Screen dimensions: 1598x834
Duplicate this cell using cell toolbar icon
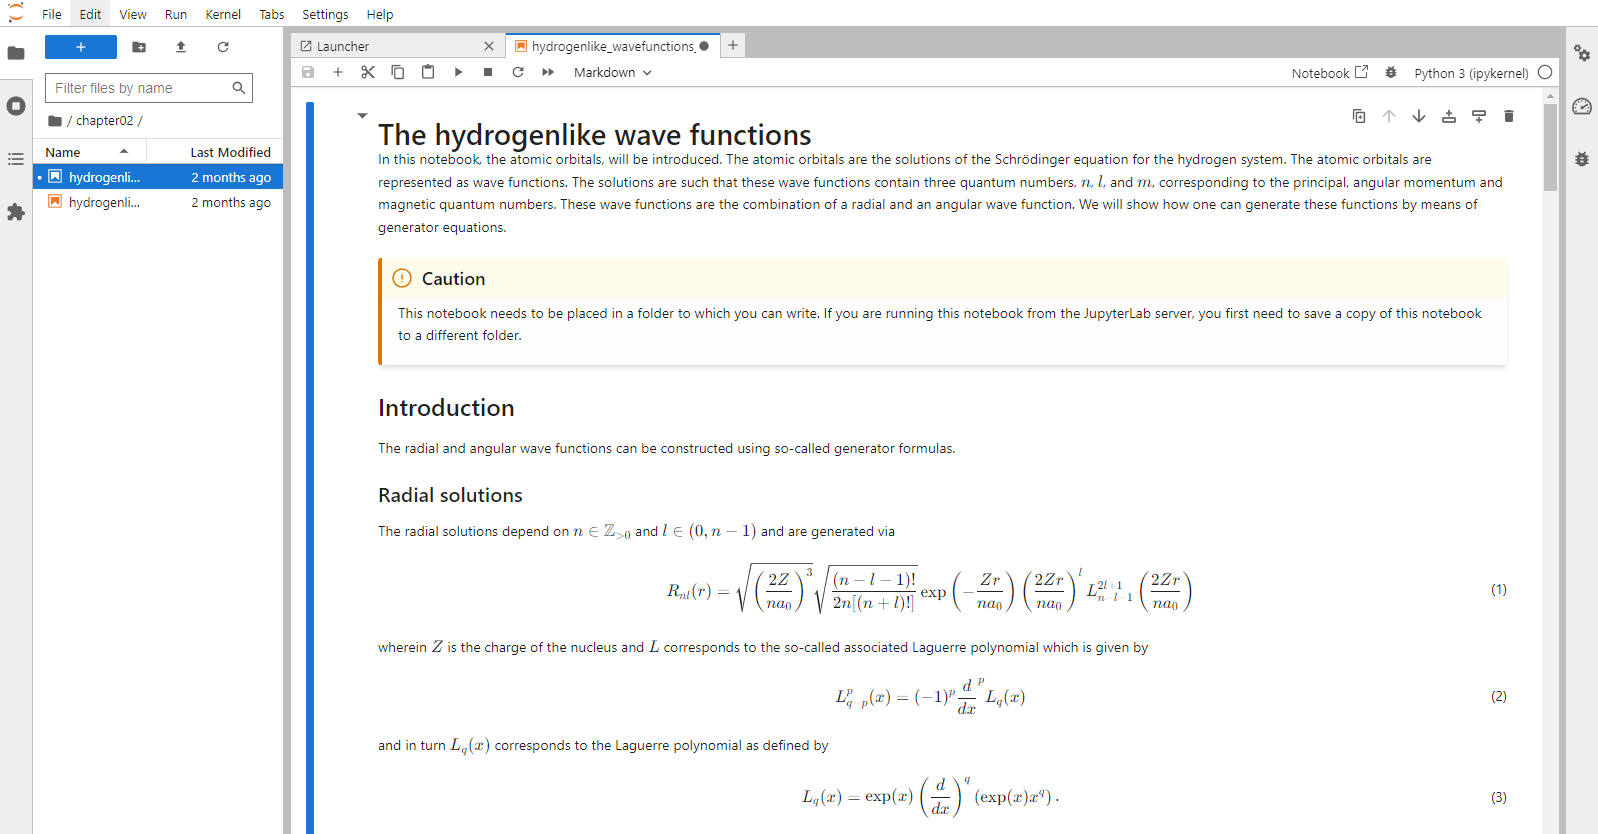1359,116
